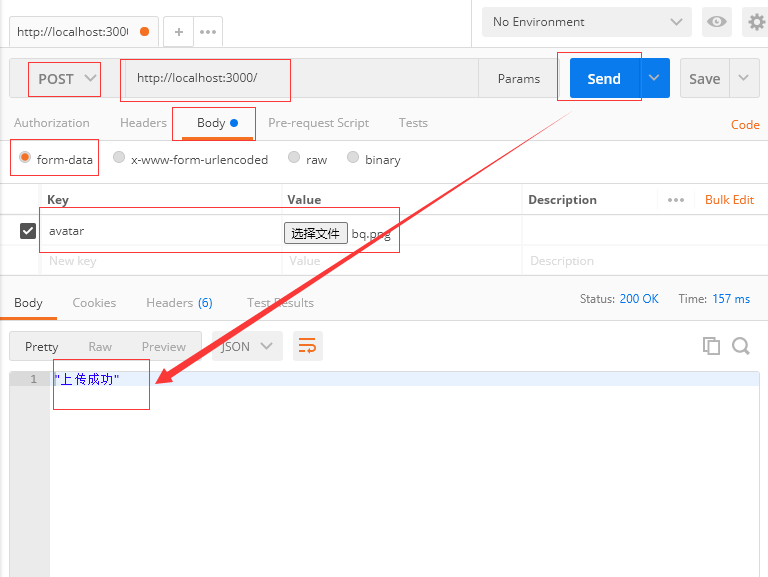Open the request Body tab
This screenshot has width=768, height=577.
(217, 123)
